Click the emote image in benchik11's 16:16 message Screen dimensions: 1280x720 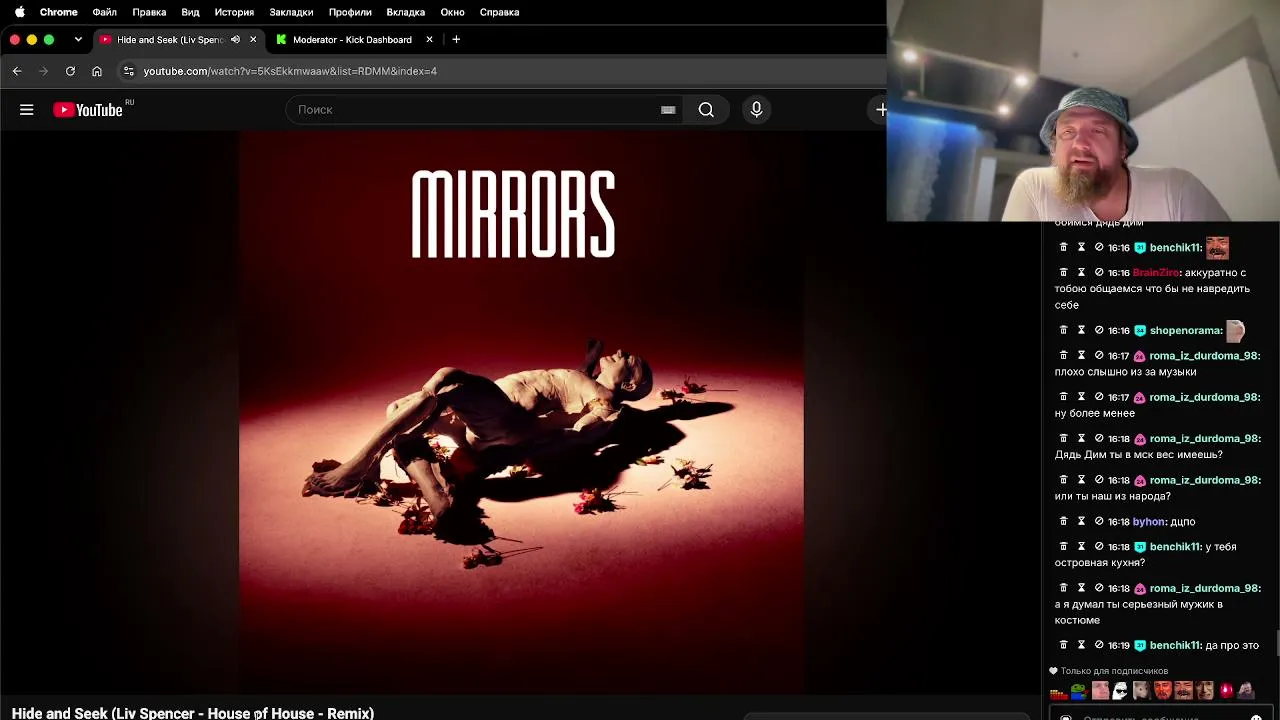point(1217,247)
